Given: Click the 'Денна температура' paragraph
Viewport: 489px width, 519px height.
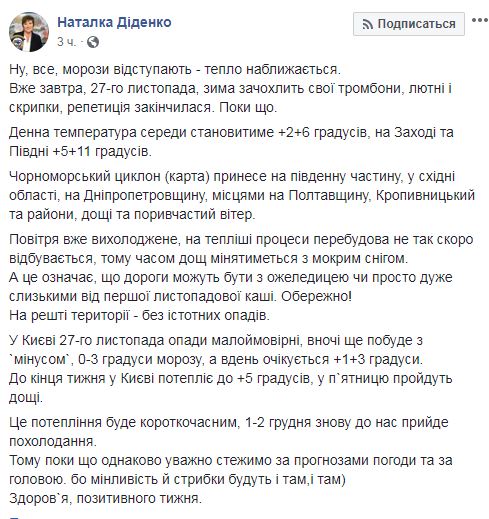Looking at the screenshot, I should (231, 142).
